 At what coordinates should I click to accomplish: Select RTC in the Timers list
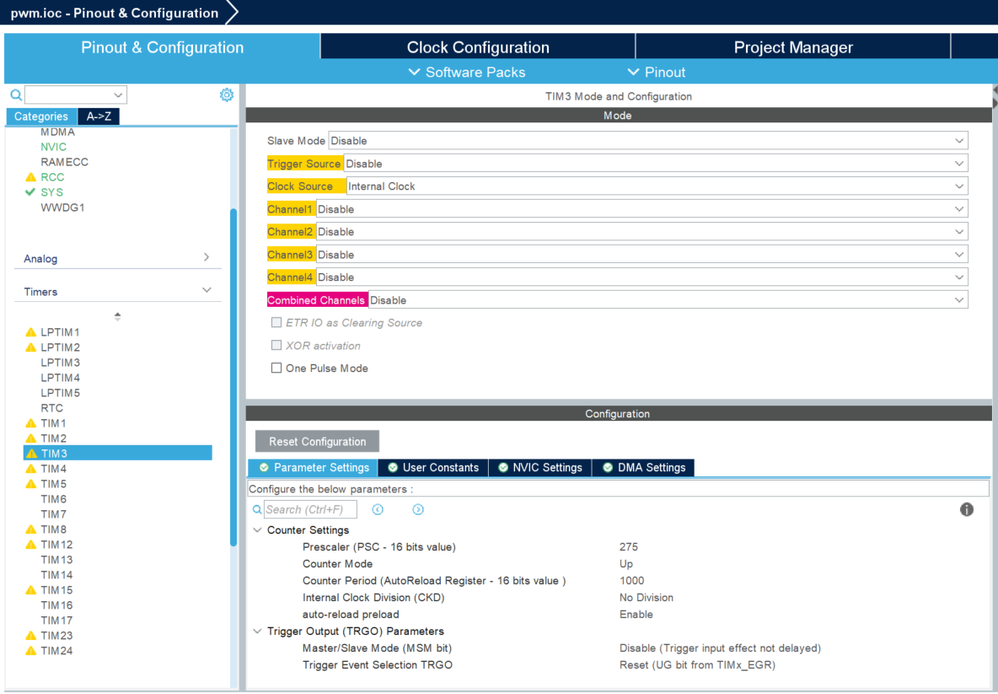52,408
